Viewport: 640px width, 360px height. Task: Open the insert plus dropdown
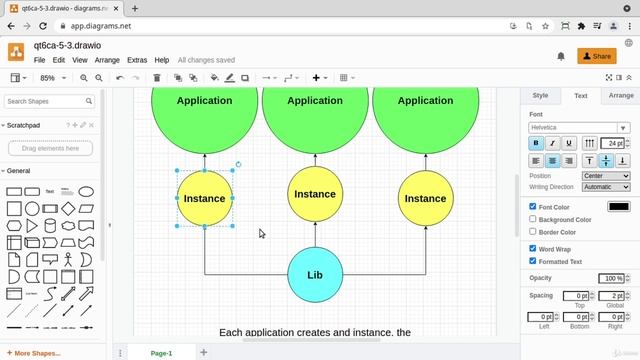tap(320, 78)
